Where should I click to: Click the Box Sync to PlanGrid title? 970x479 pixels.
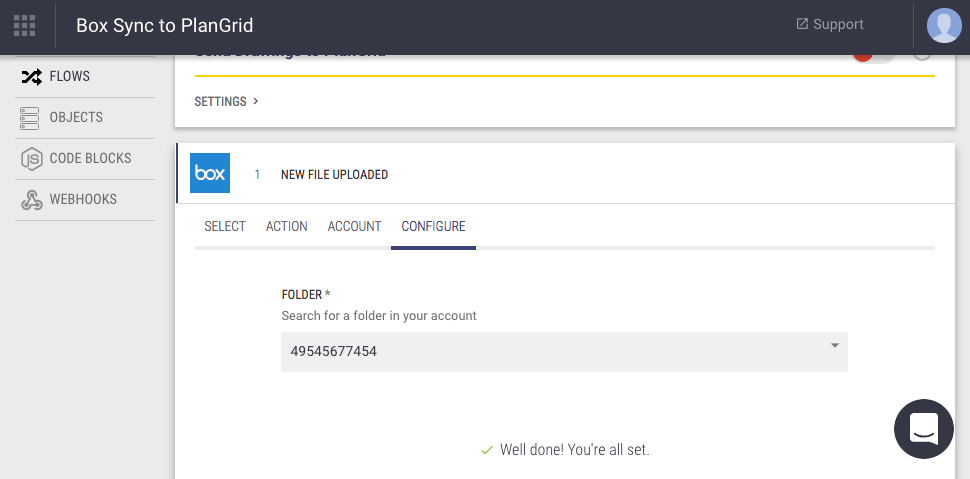coord(164,26)
